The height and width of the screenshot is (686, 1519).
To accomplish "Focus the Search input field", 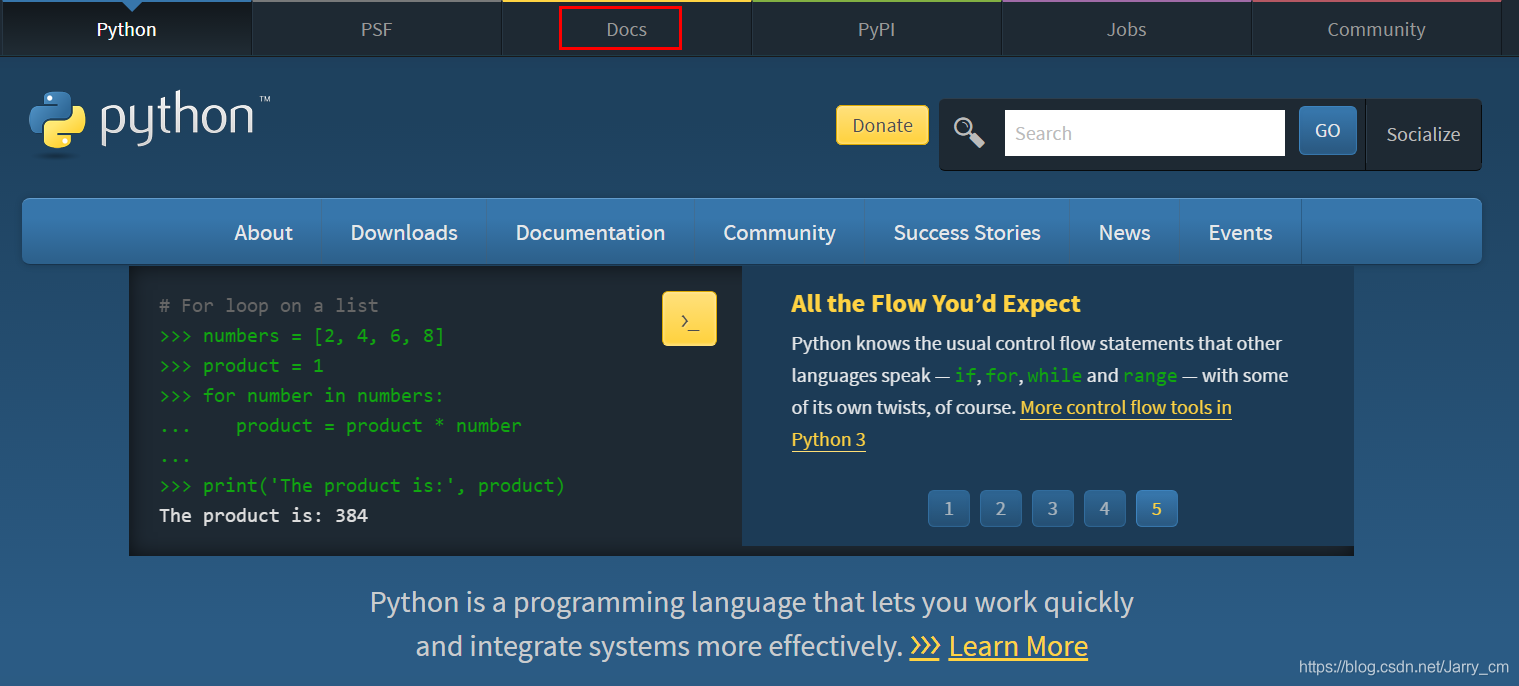I will coord(1144,133).
